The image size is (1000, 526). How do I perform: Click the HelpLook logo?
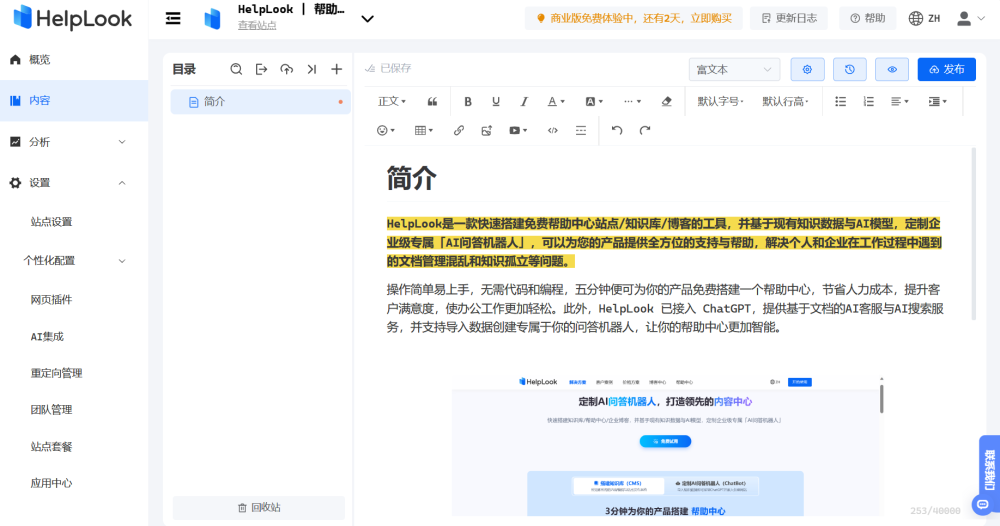coord(72,18)
